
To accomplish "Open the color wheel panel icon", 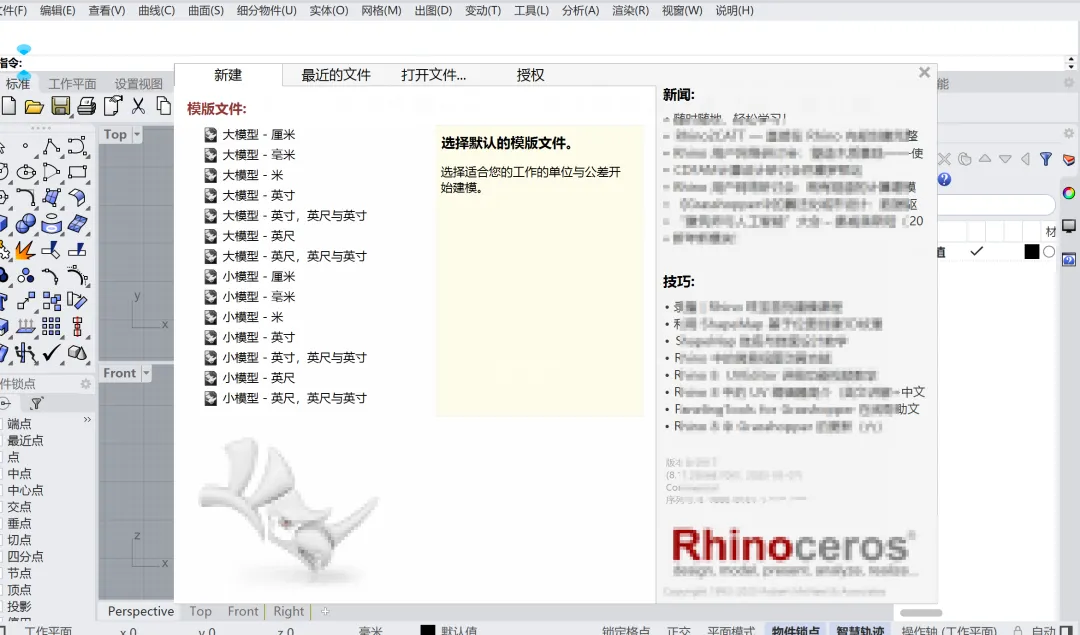I will point(1068,193).
